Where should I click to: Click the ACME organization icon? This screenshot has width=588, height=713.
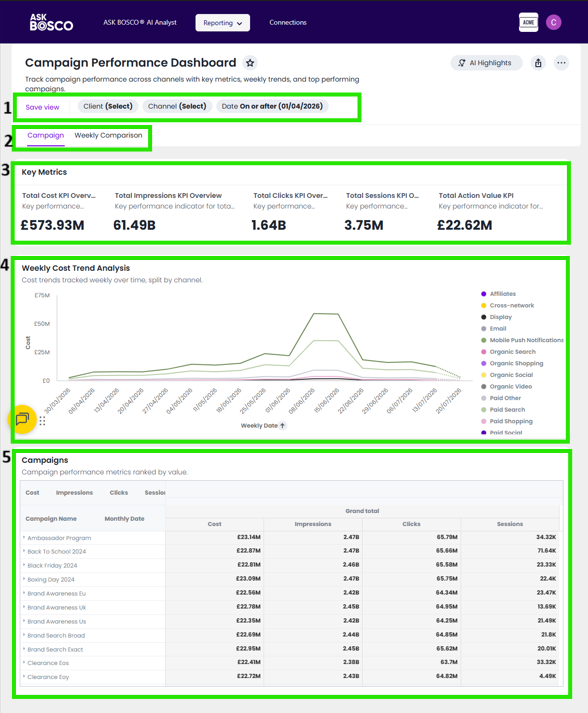pos(528,22)
